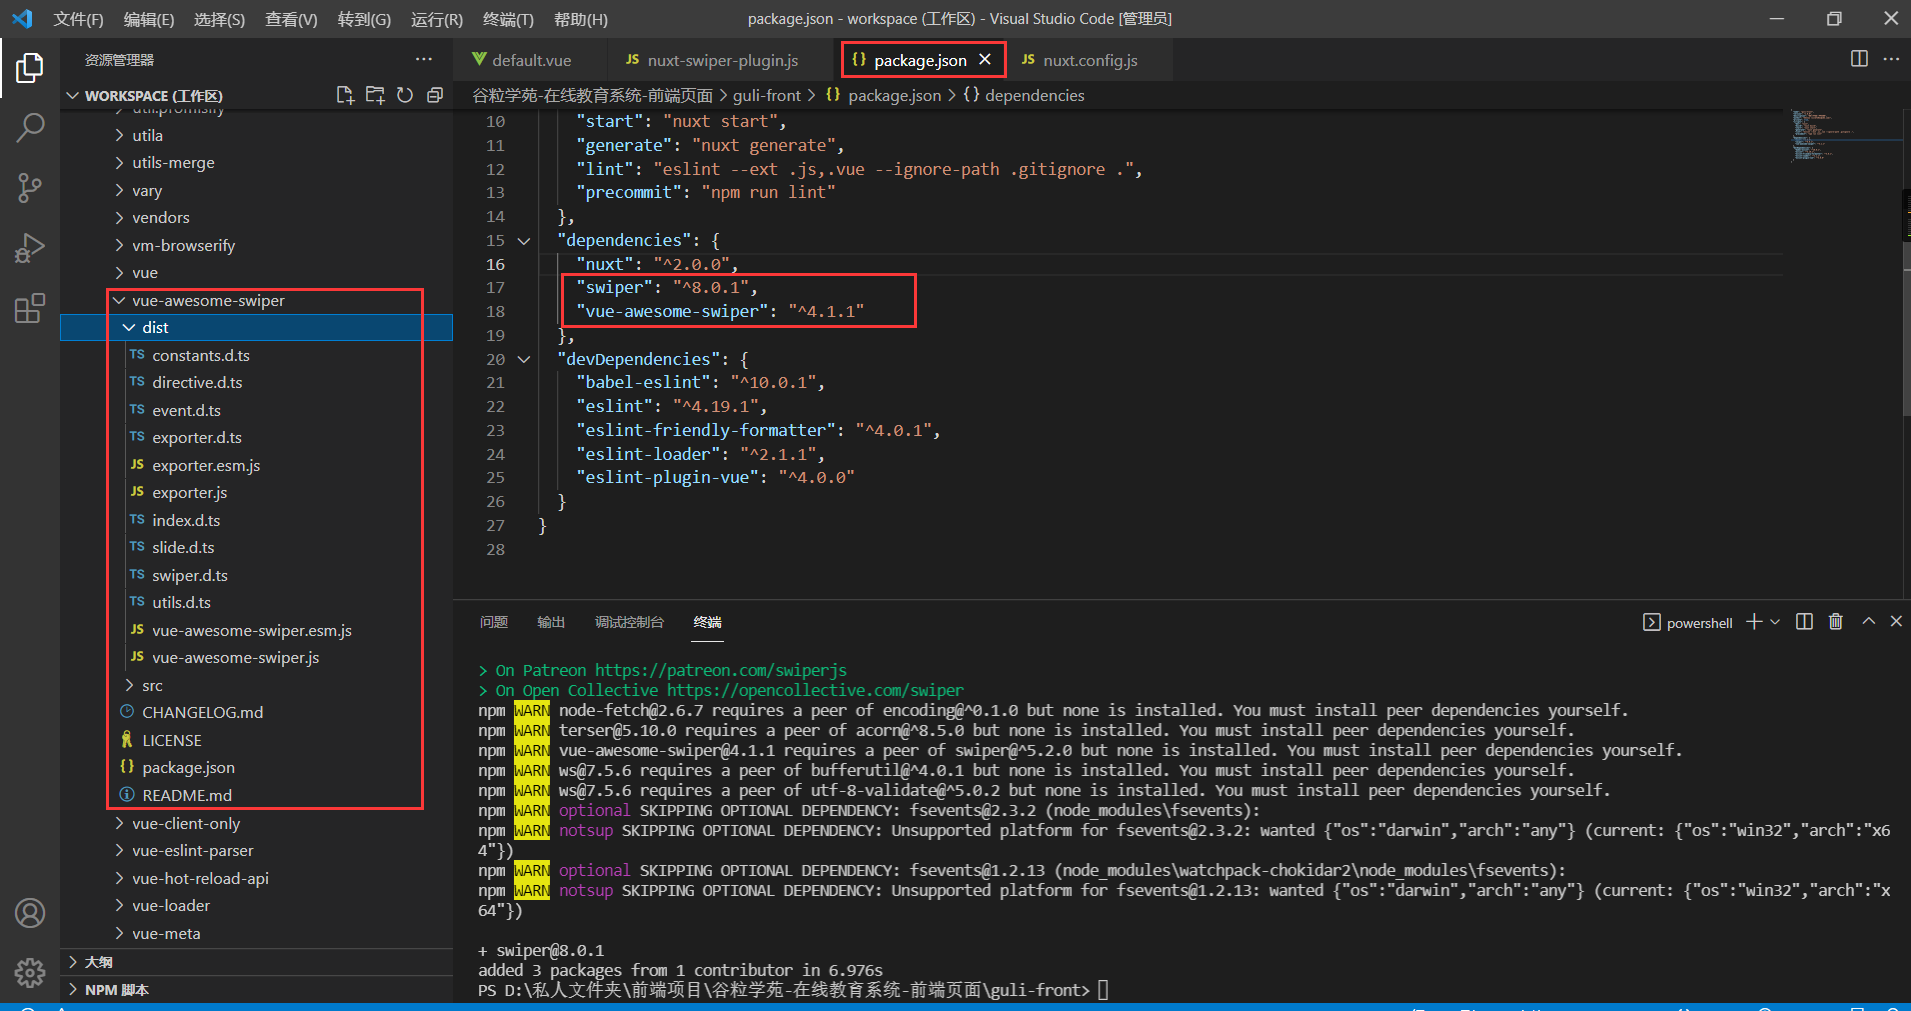Open terminal launch profile dropdown
Viewport: 1911px width, 1011px height.
coord(1775,622)
